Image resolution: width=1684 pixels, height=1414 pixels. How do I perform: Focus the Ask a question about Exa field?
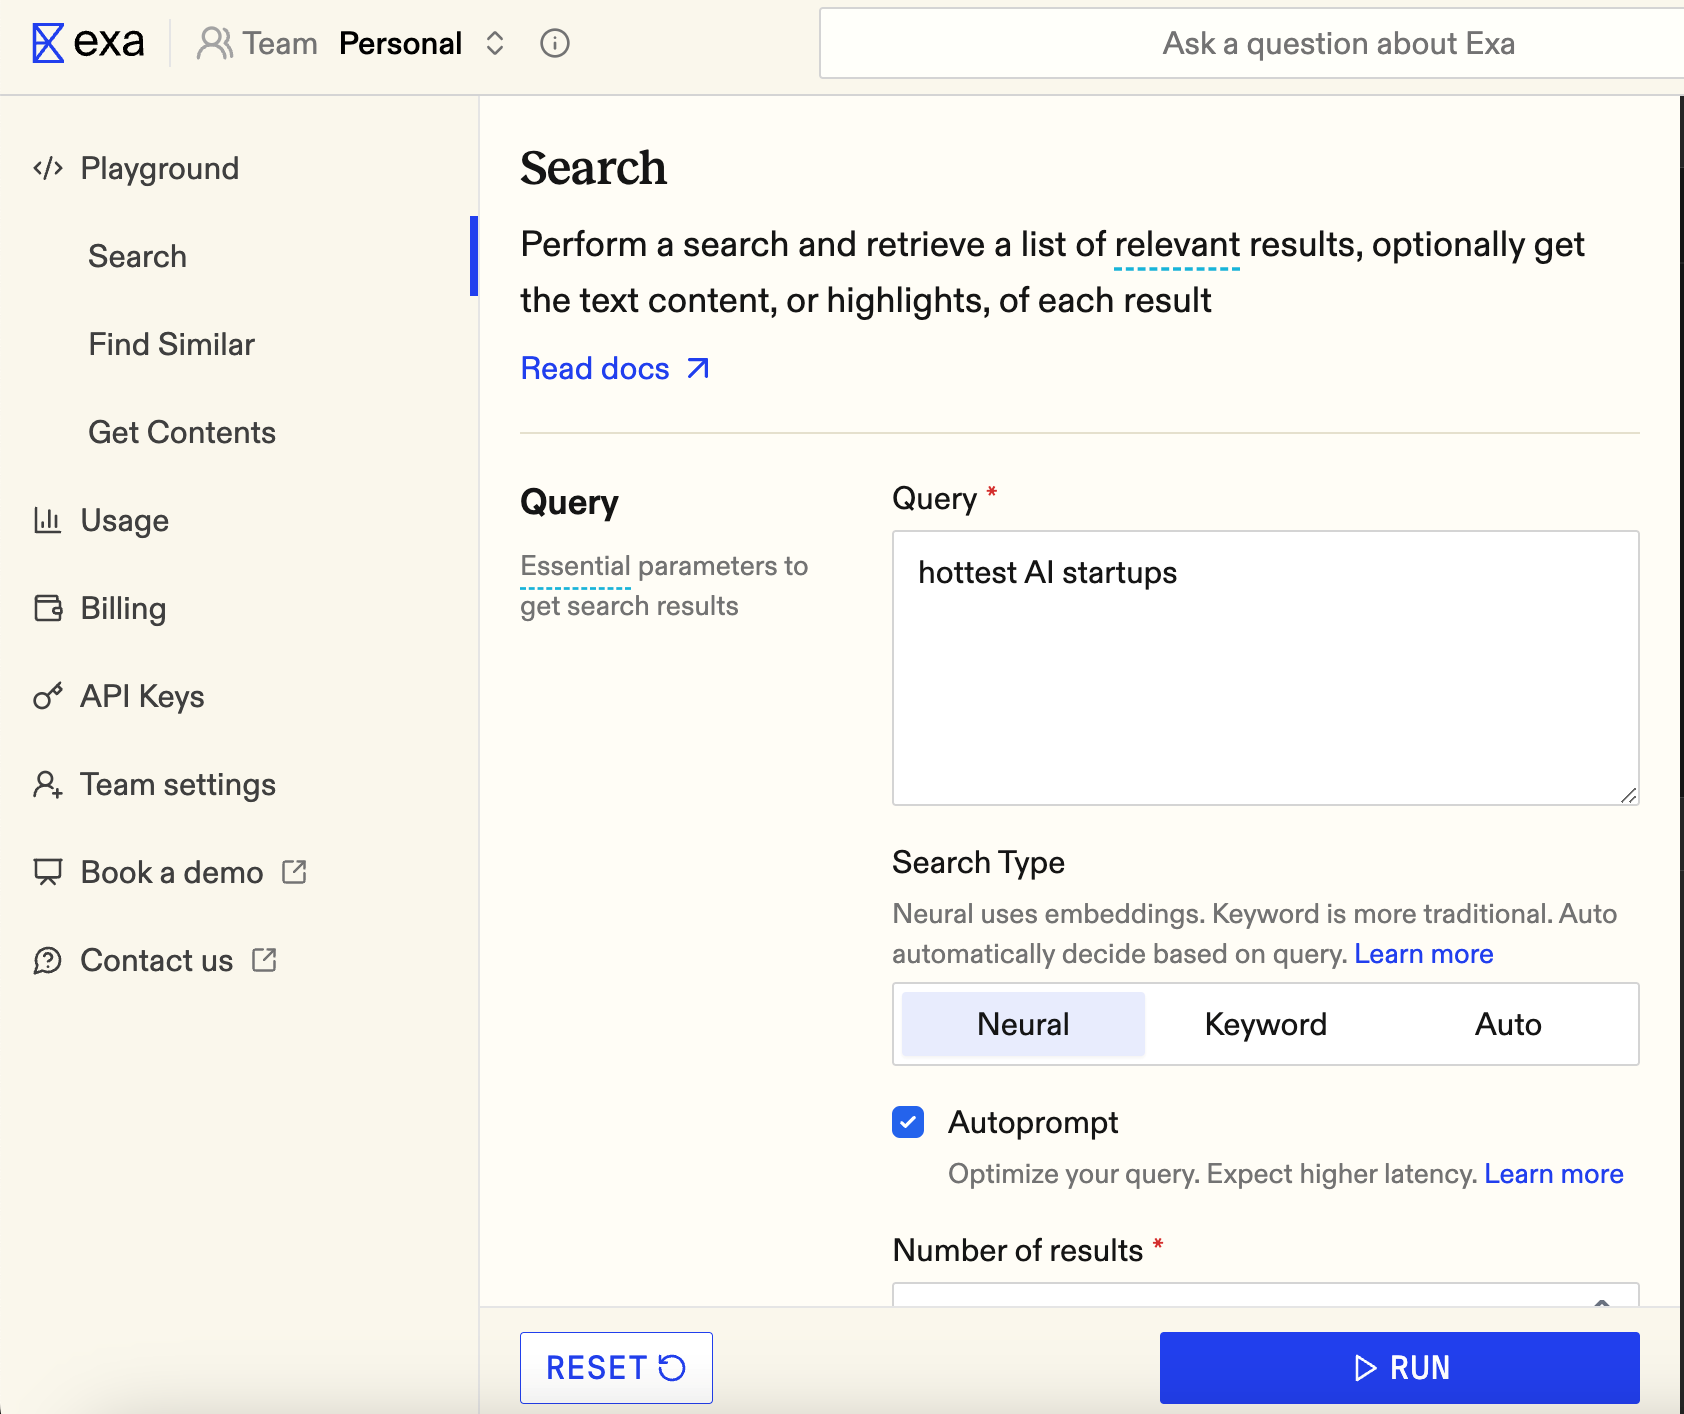tap(1250, 43)
